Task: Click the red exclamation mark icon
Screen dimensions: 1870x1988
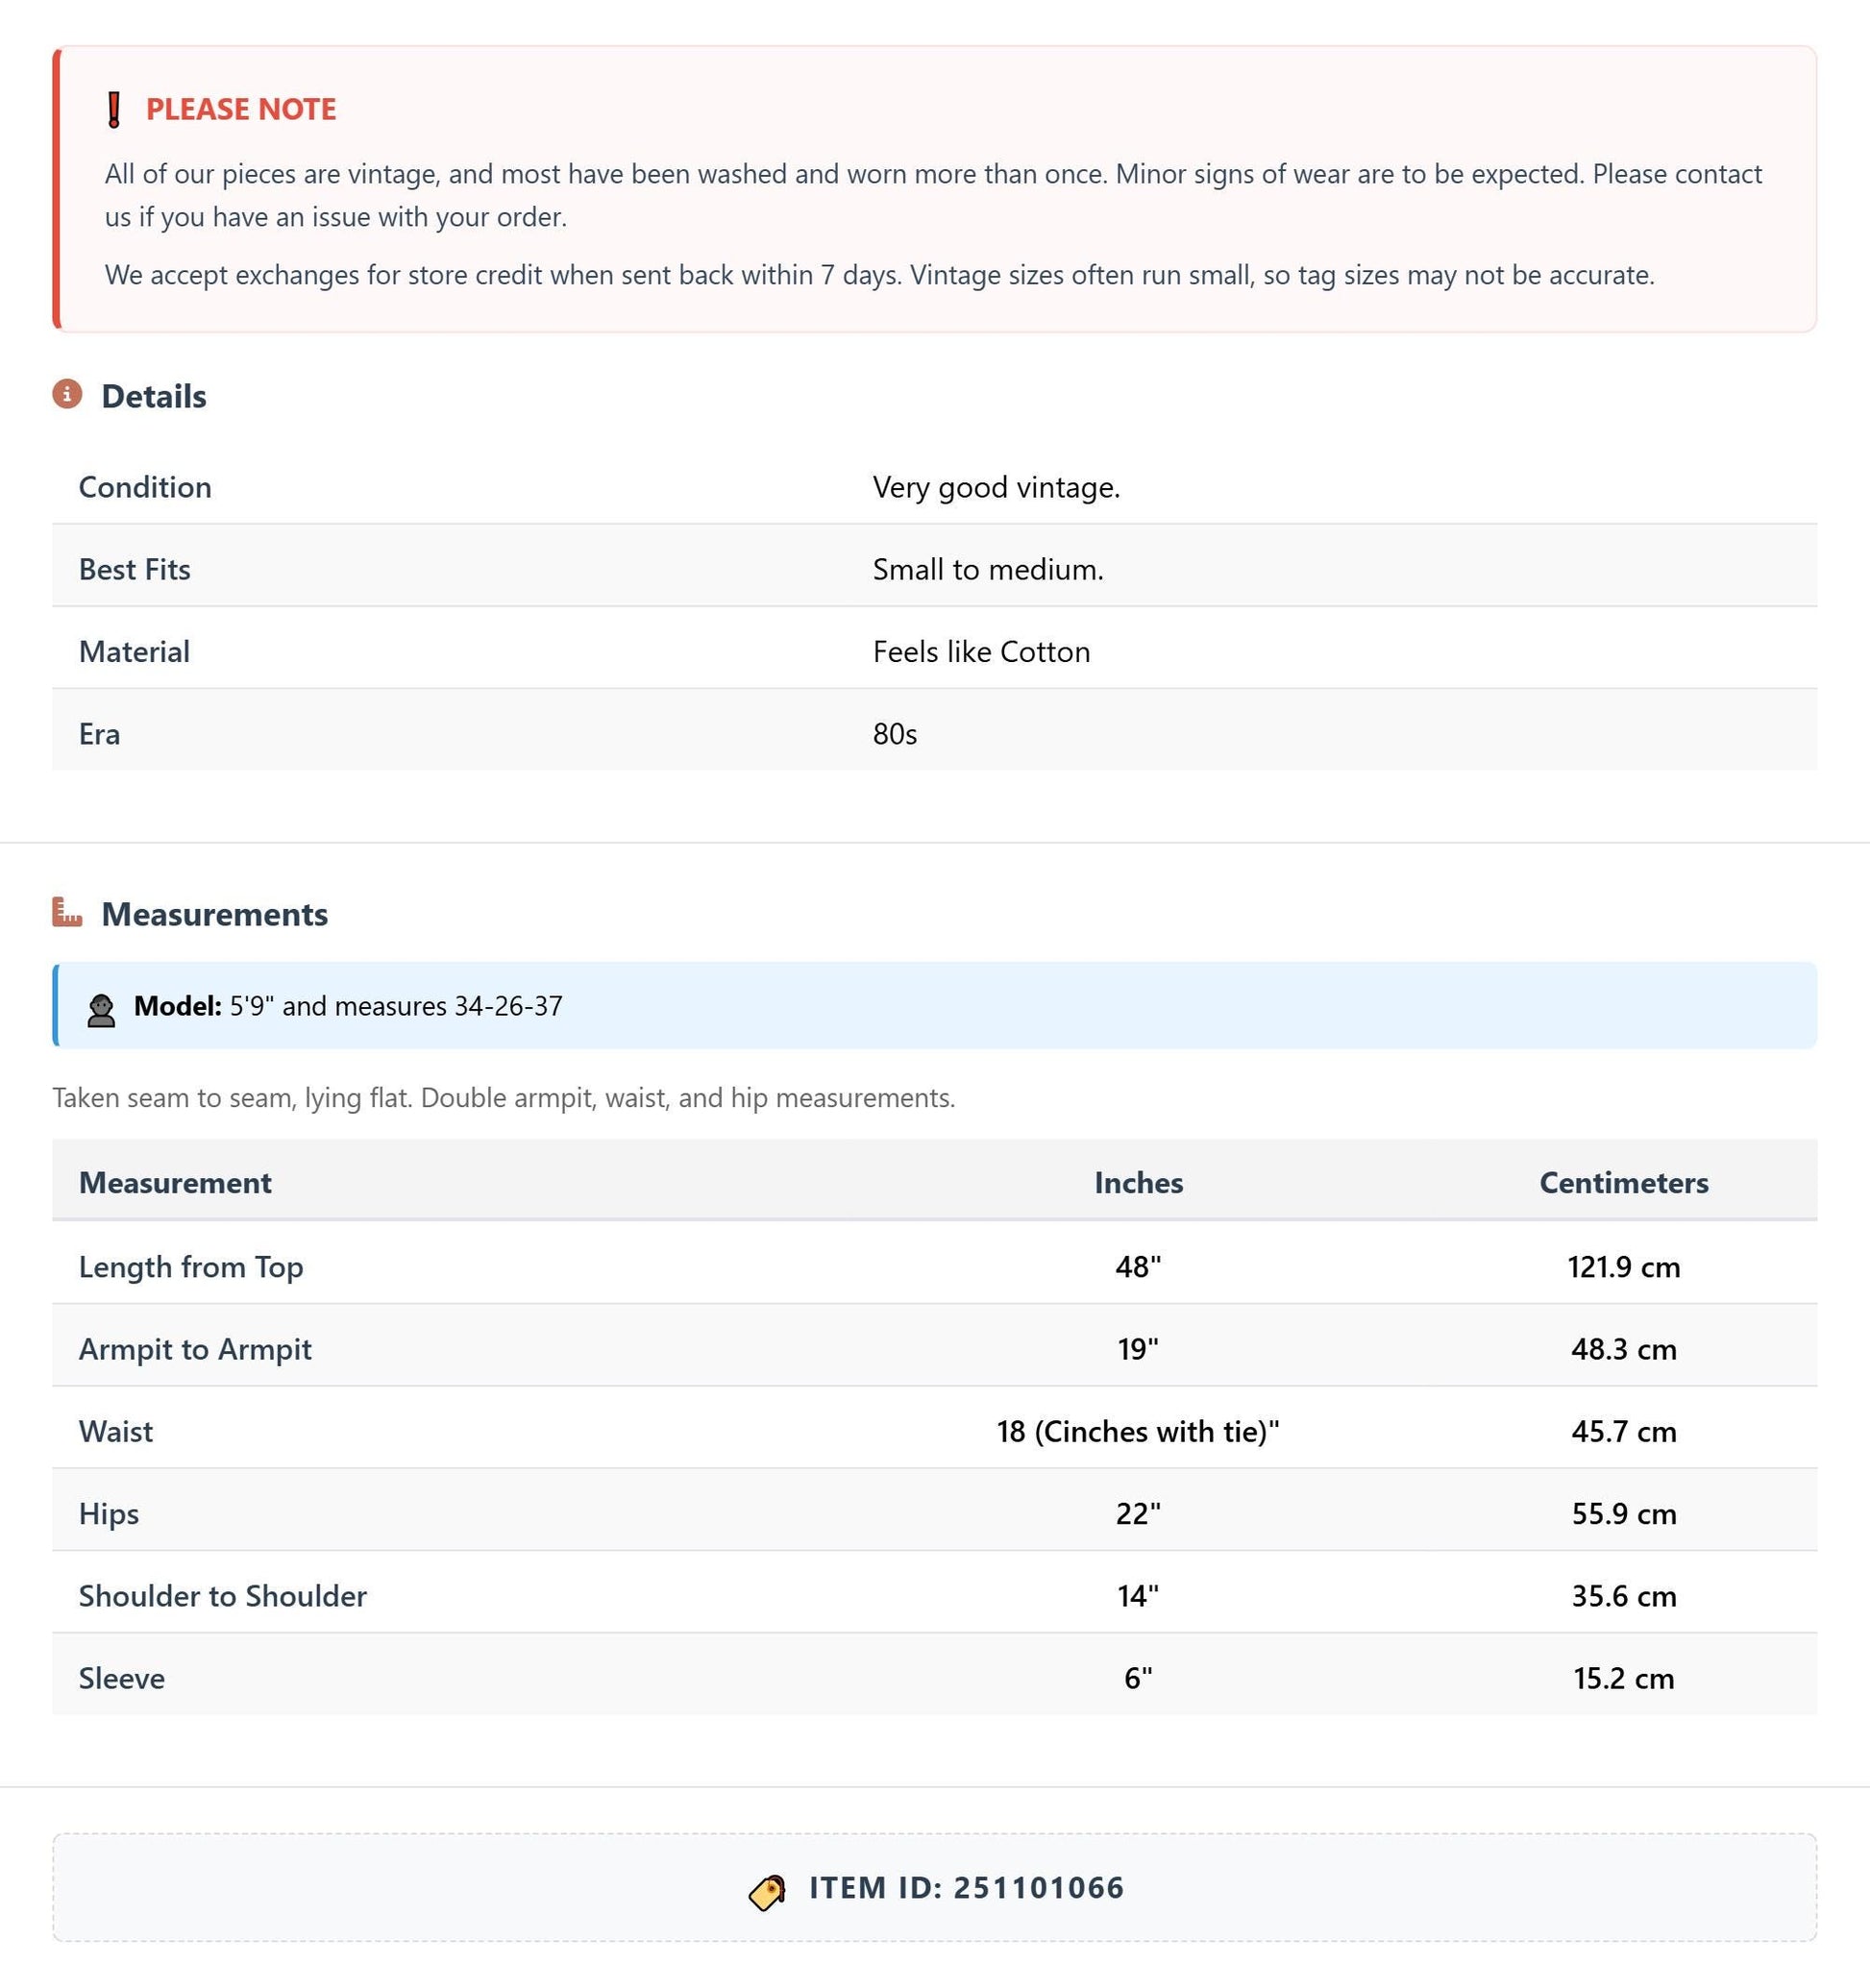Action: pyautogui.click(x=114, y=109)
